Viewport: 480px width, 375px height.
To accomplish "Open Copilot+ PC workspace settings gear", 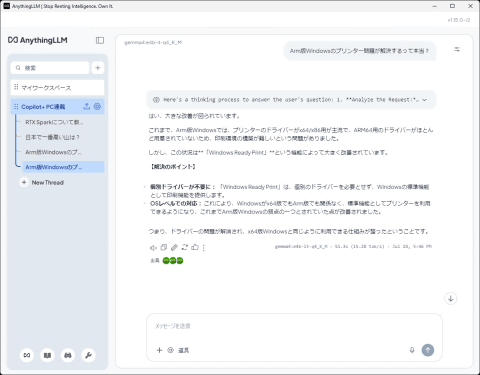I will click(x=97, y=106).
